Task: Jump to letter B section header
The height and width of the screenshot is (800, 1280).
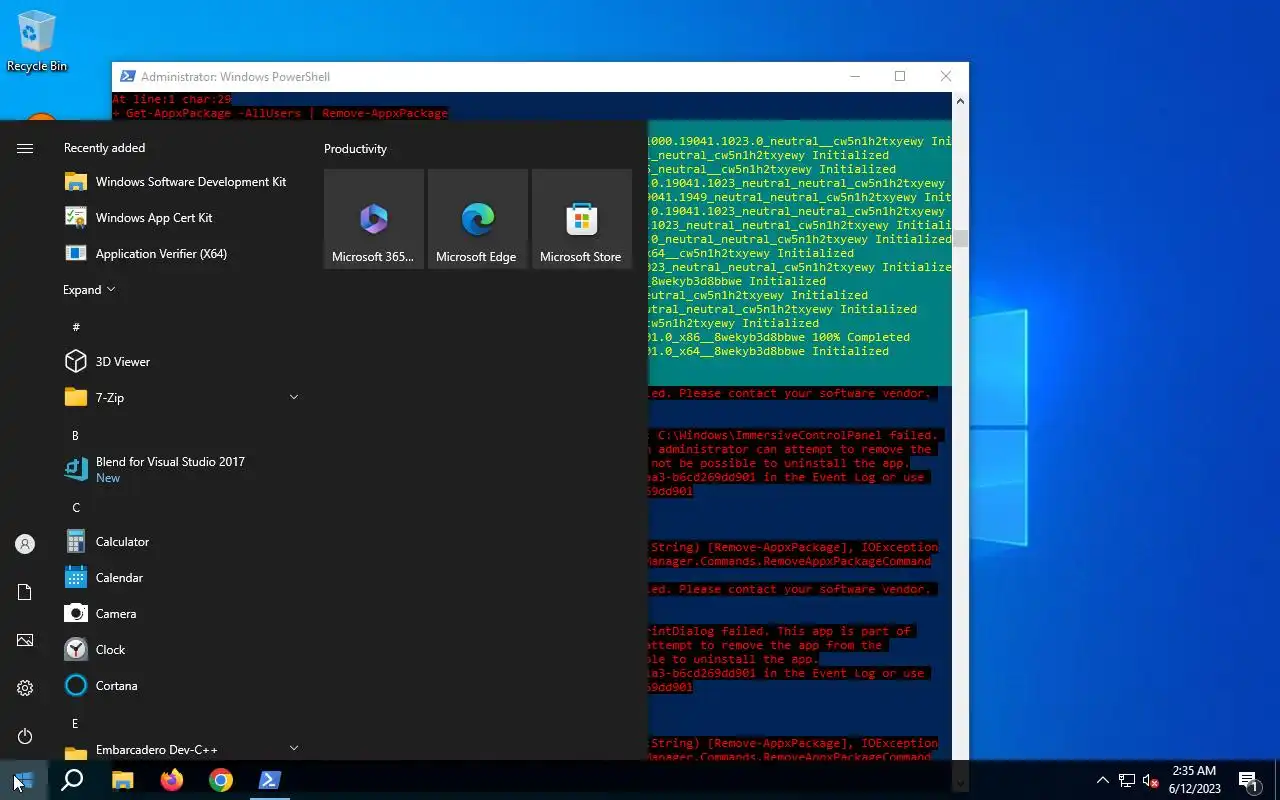Action: [76, 435]
